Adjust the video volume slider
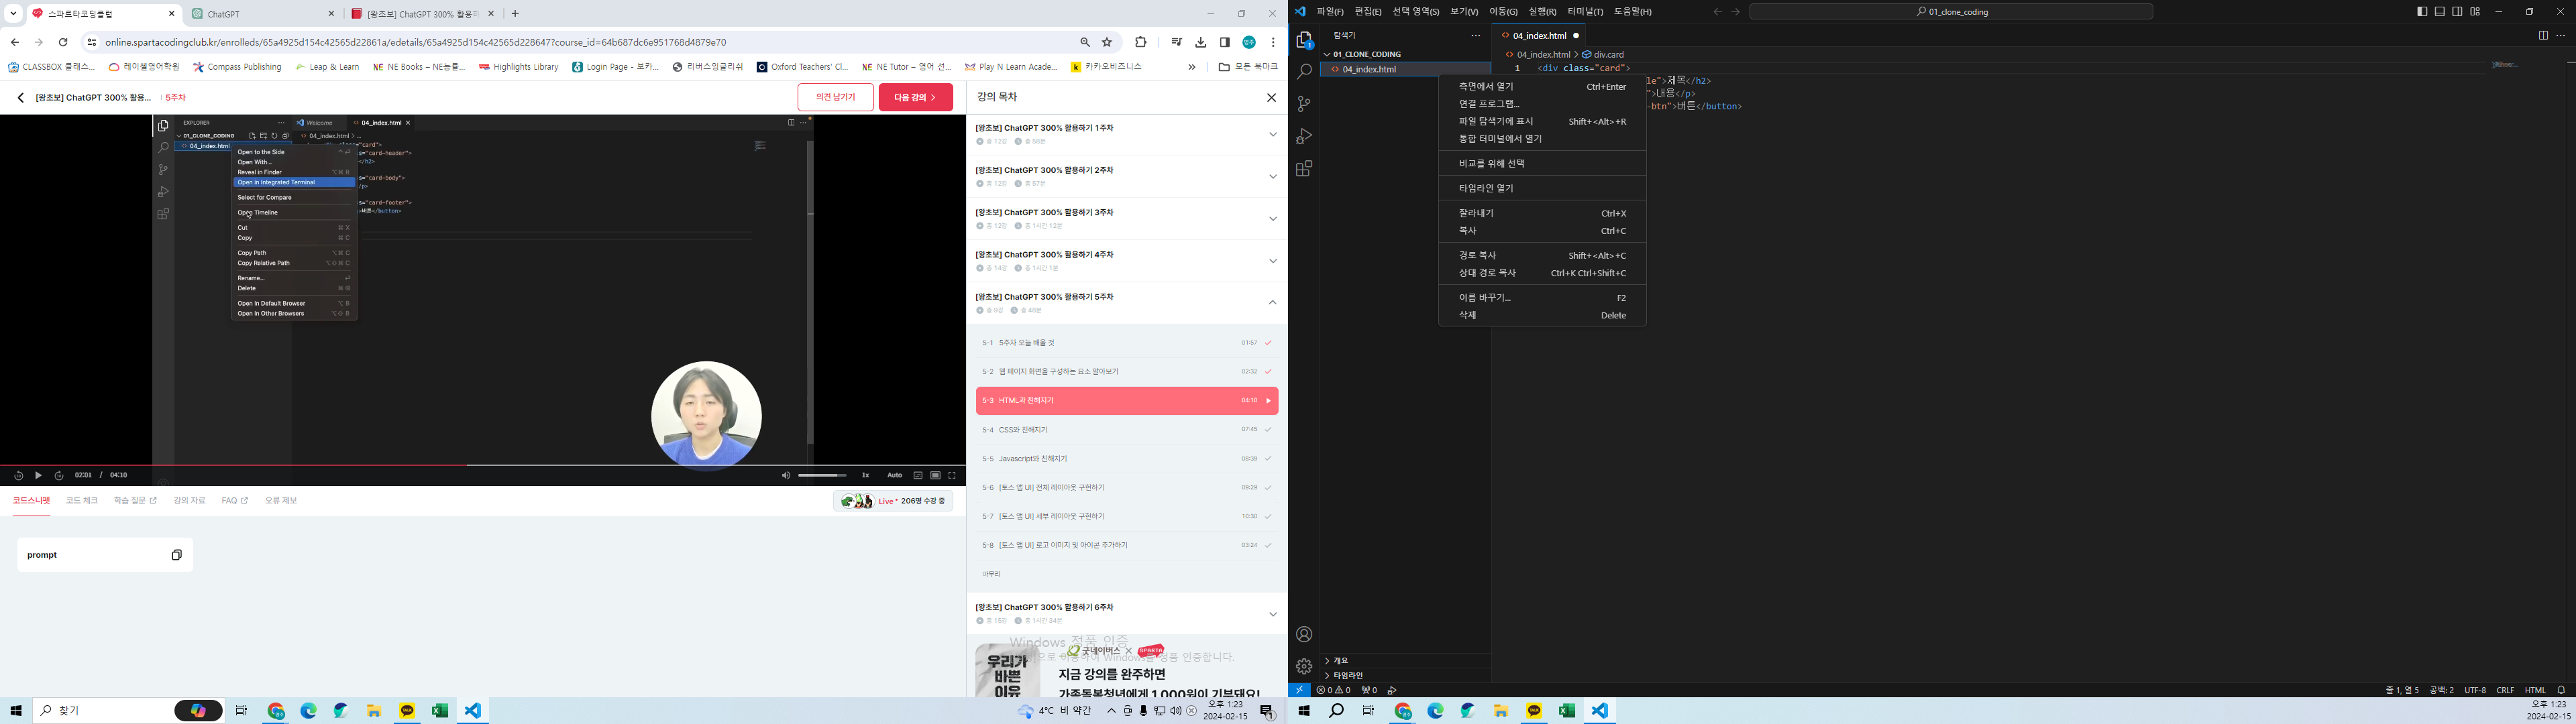This screenshot has height=724, width=2576. (822, 475)
